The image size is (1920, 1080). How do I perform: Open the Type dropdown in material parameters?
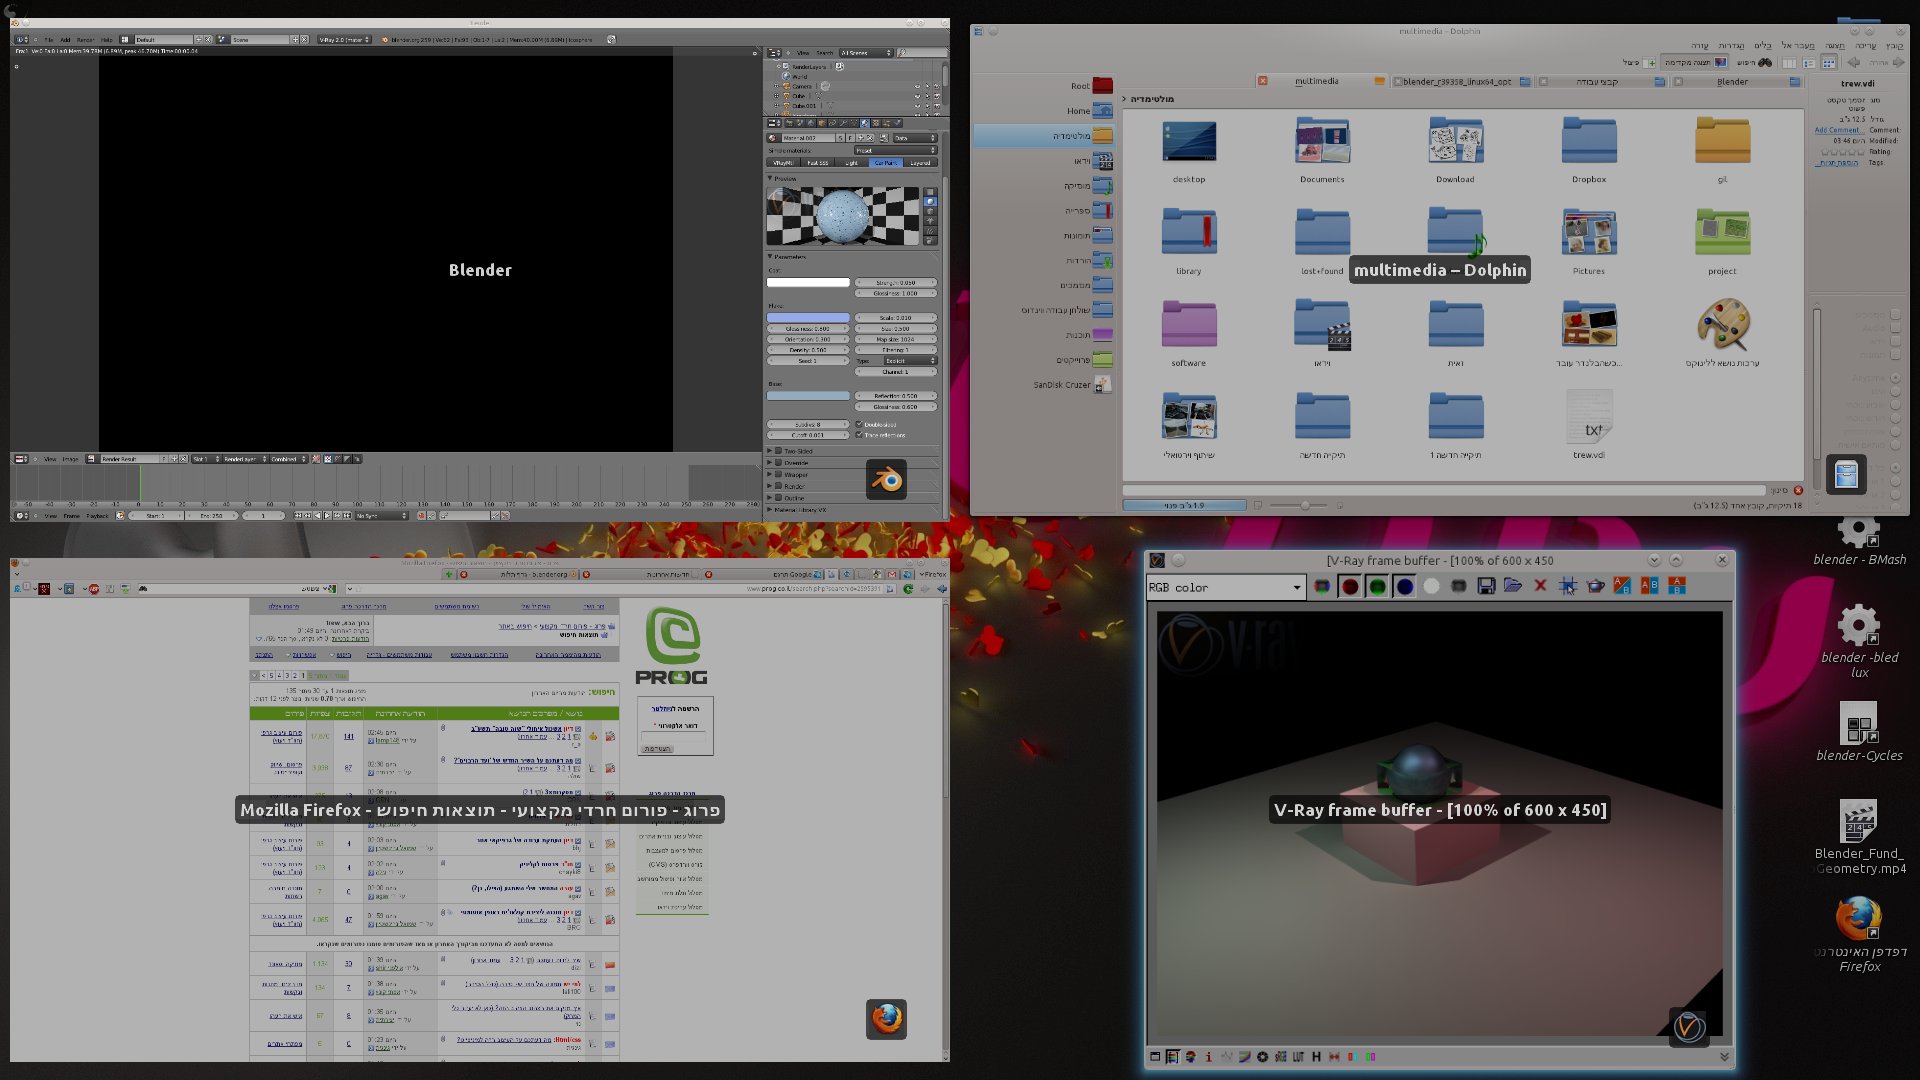[x=908, y=361]
